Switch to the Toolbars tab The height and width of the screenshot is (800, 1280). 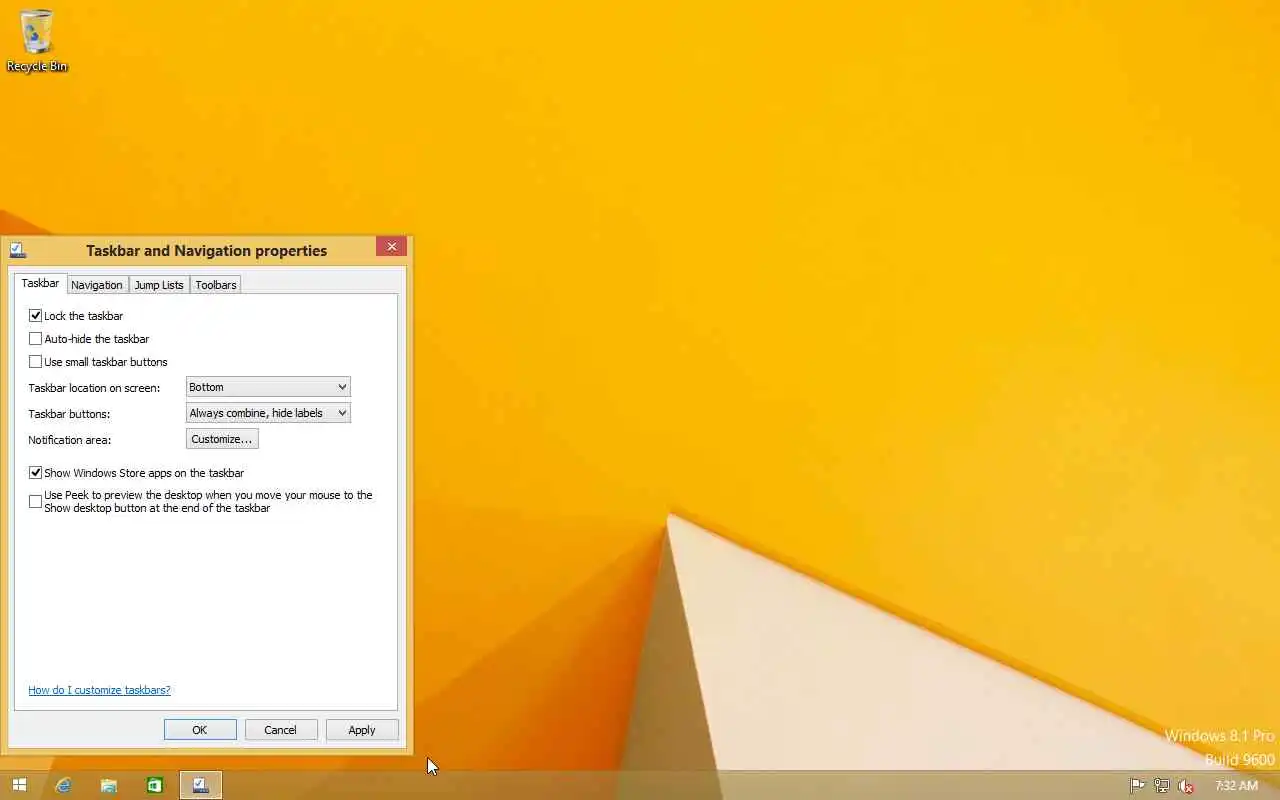(216, 285)
